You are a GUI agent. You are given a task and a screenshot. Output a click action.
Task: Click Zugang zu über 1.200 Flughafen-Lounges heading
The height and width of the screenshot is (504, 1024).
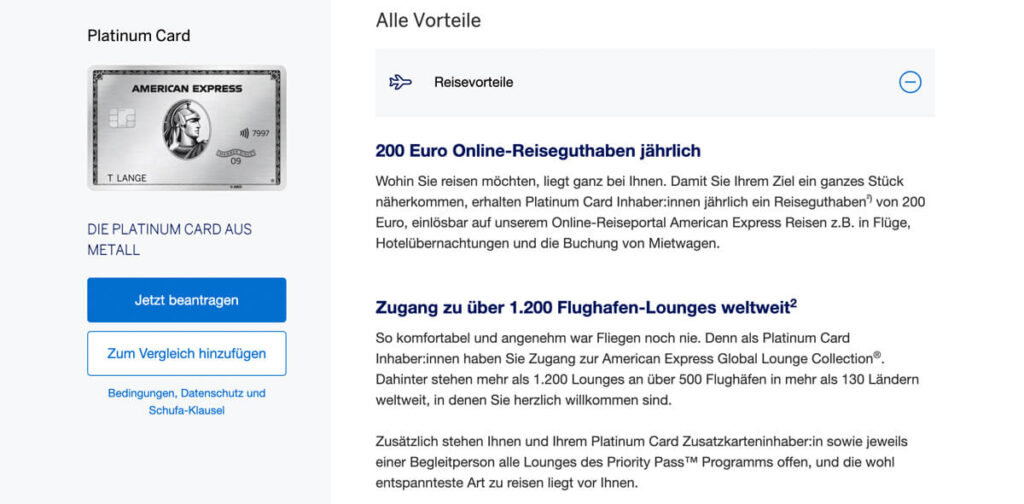coord(586,307)
